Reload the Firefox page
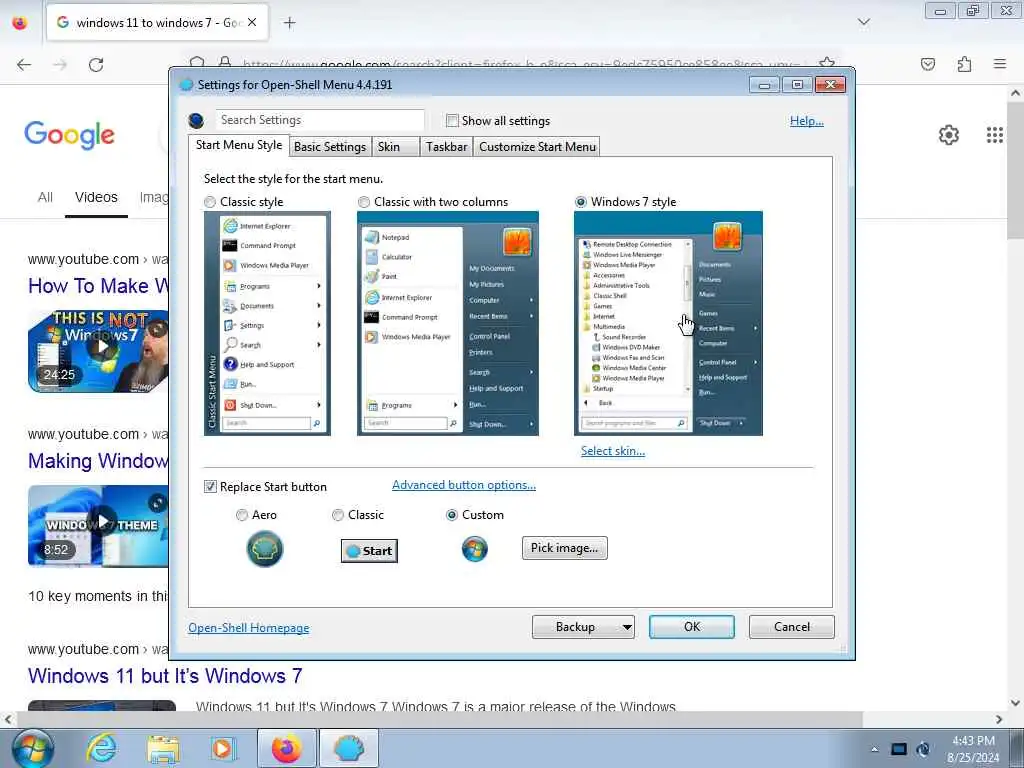1024x768 pixels. 96,65
